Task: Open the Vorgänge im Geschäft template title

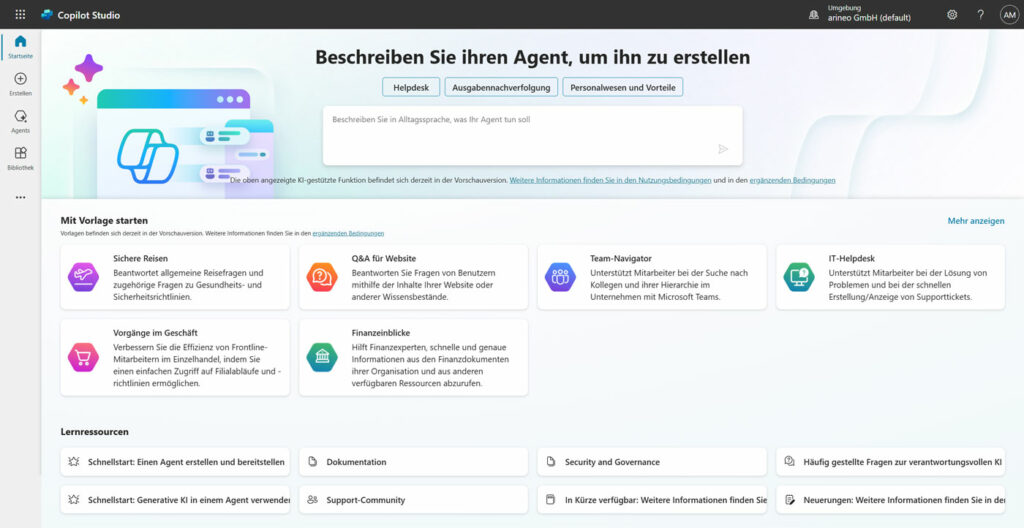Action: (x=155, y=333)
